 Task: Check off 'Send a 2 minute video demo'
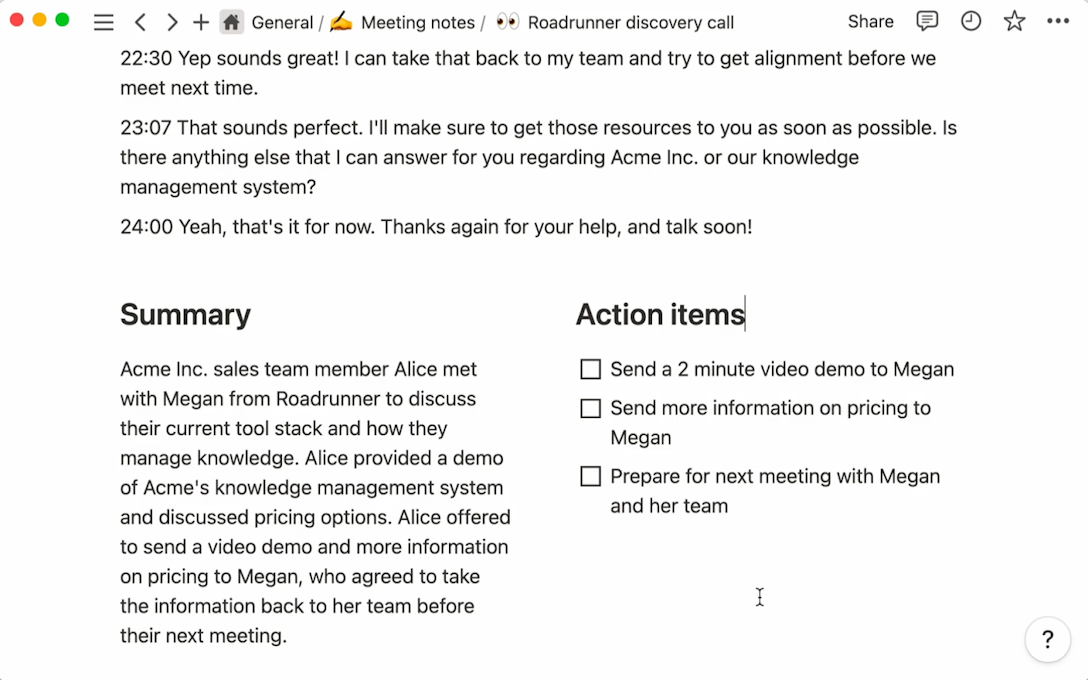click(590, 369)
